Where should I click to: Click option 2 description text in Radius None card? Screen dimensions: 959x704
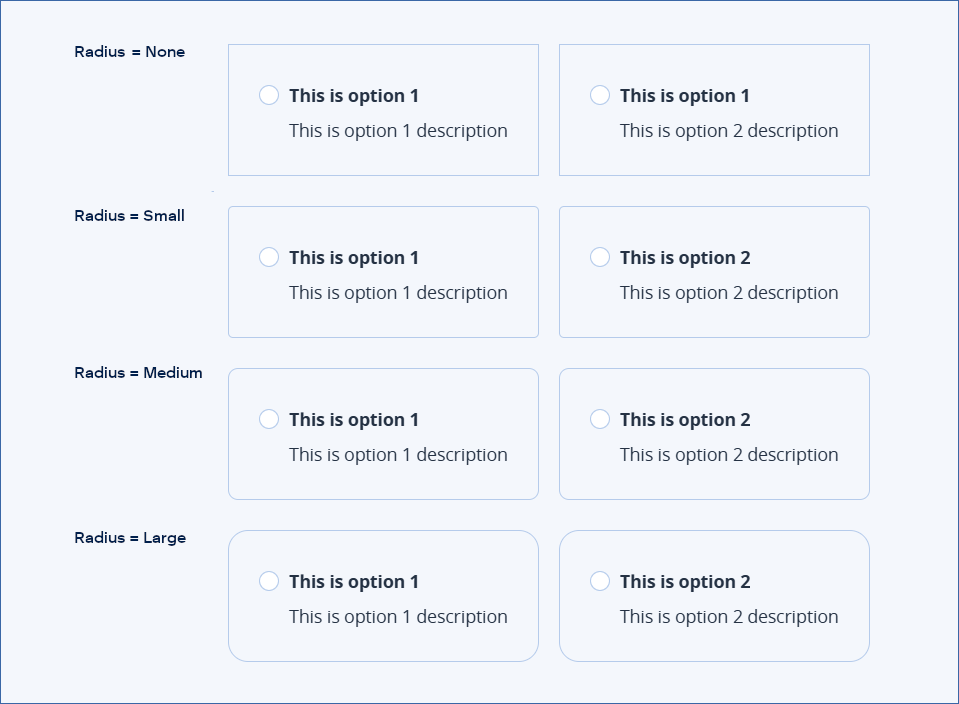pyautogui.click(x=729, y=131)
